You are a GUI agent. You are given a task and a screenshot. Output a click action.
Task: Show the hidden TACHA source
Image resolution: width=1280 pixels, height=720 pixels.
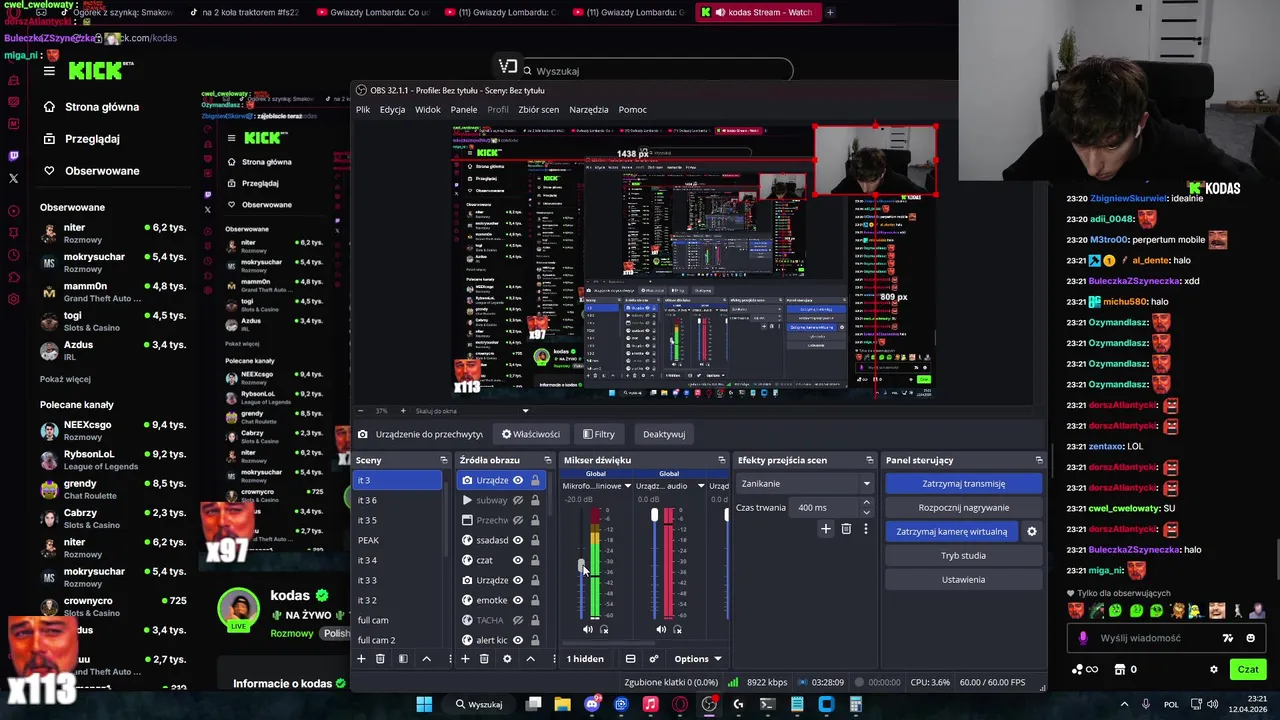[518, 620]
